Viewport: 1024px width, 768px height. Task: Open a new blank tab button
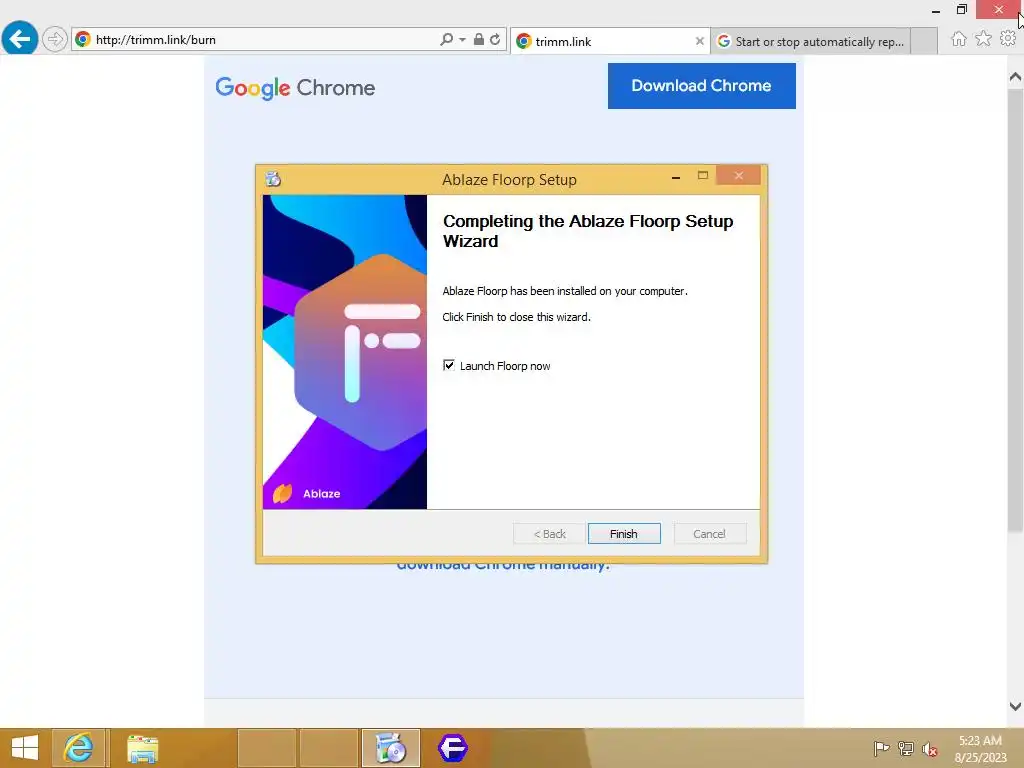coord(923,41)
